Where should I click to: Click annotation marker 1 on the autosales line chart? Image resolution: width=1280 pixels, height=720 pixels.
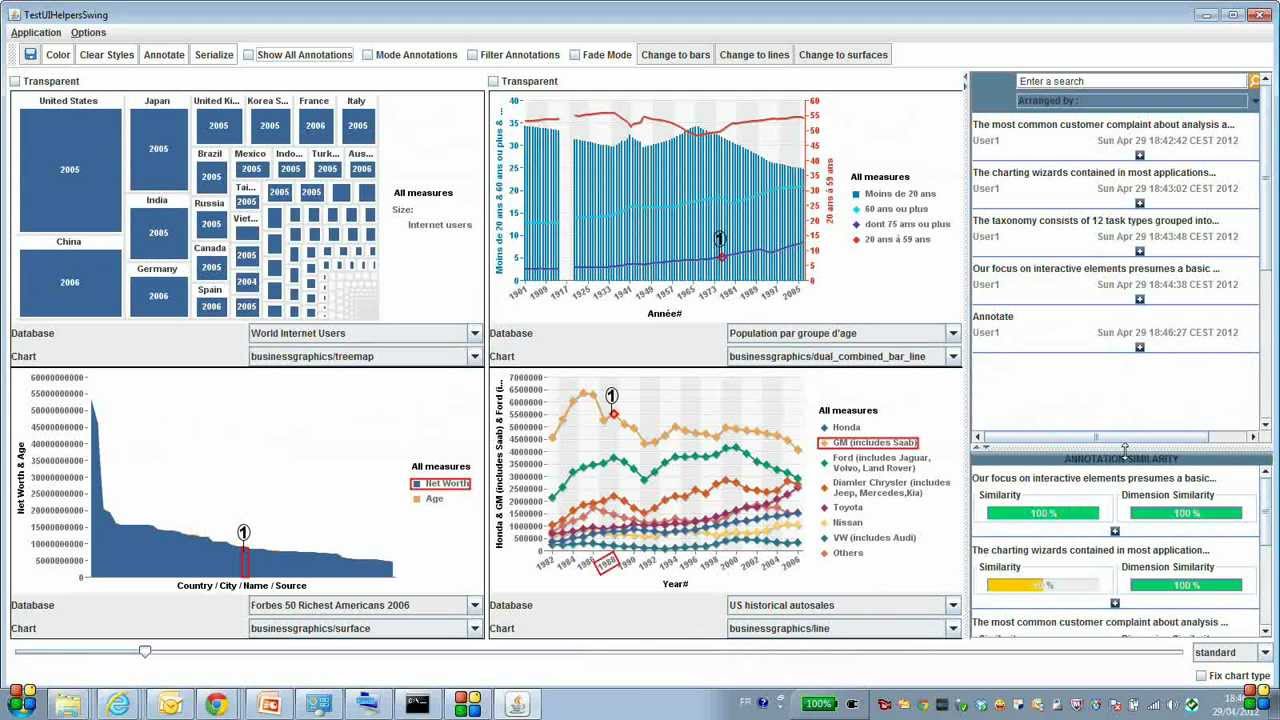(x=612, y=396)
